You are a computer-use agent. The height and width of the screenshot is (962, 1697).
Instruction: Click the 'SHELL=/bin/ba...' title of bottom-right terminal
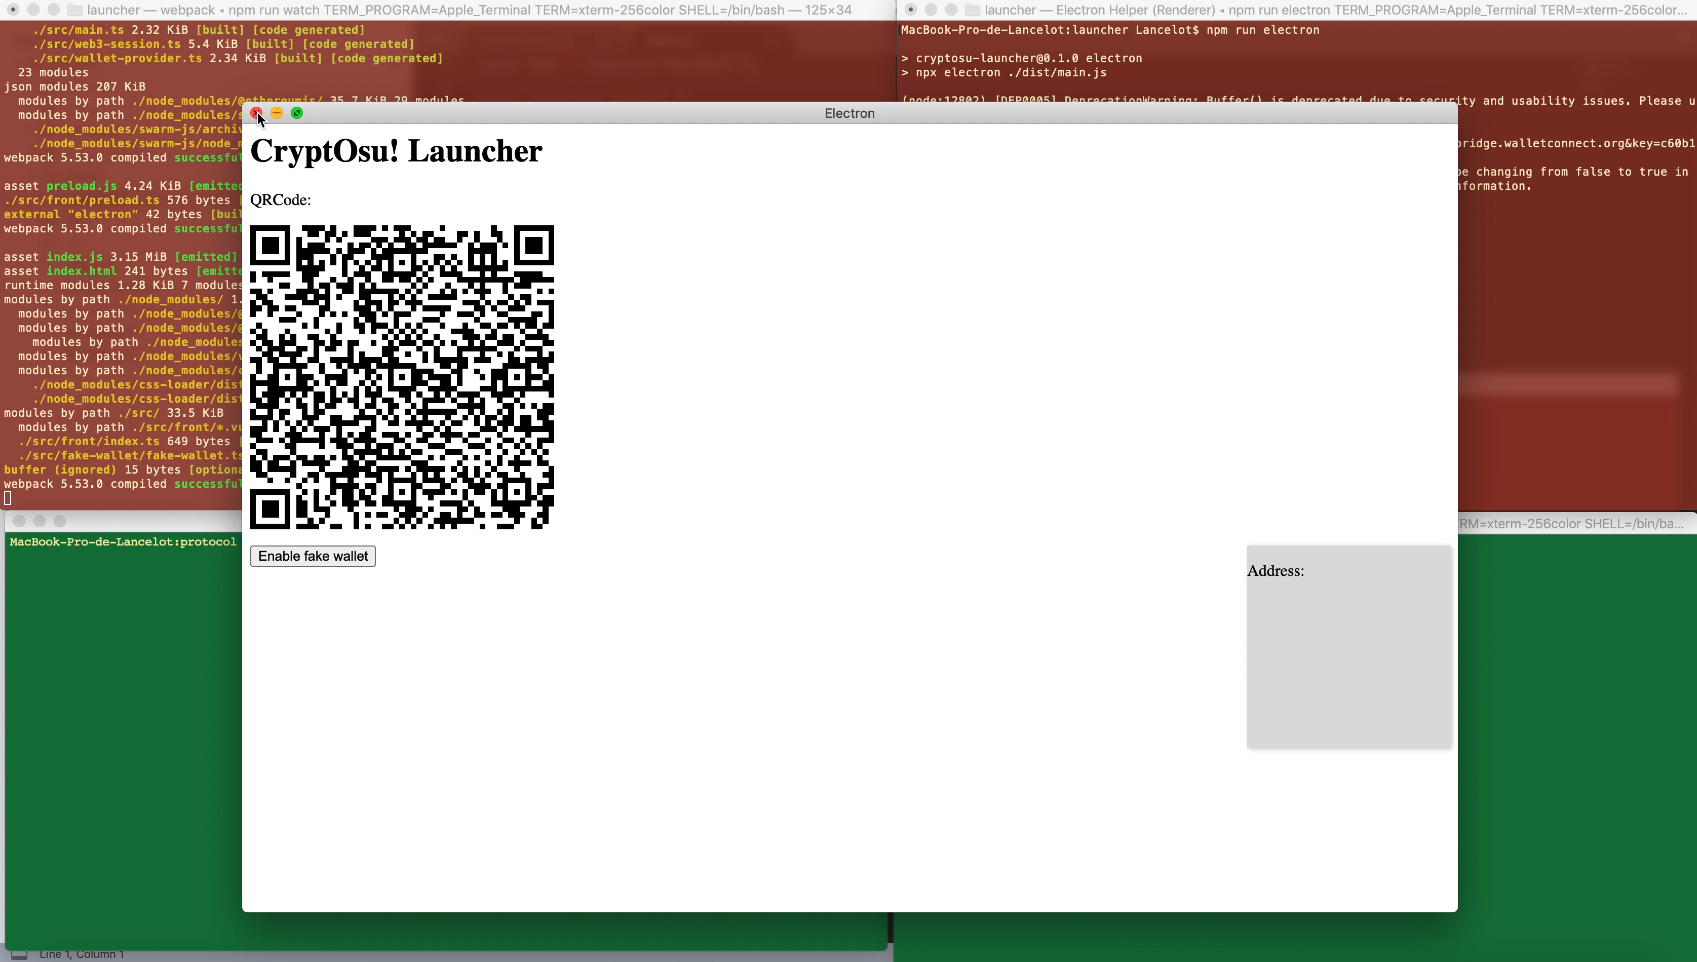1571,523
